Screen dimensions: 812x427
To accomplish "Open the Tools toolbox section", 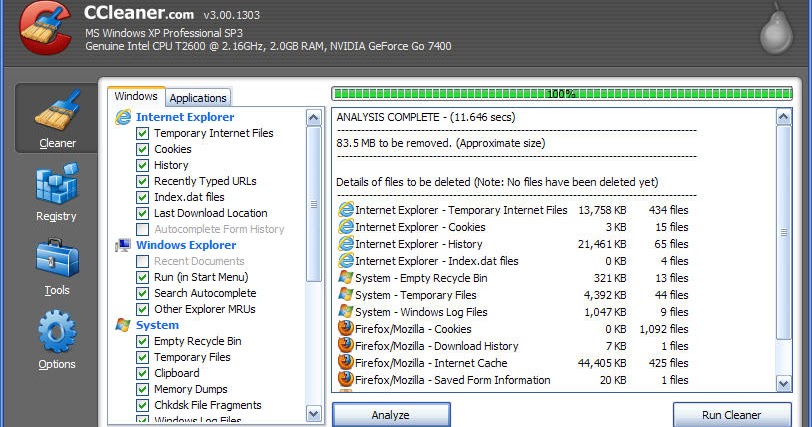I will [x=56, y=267].
